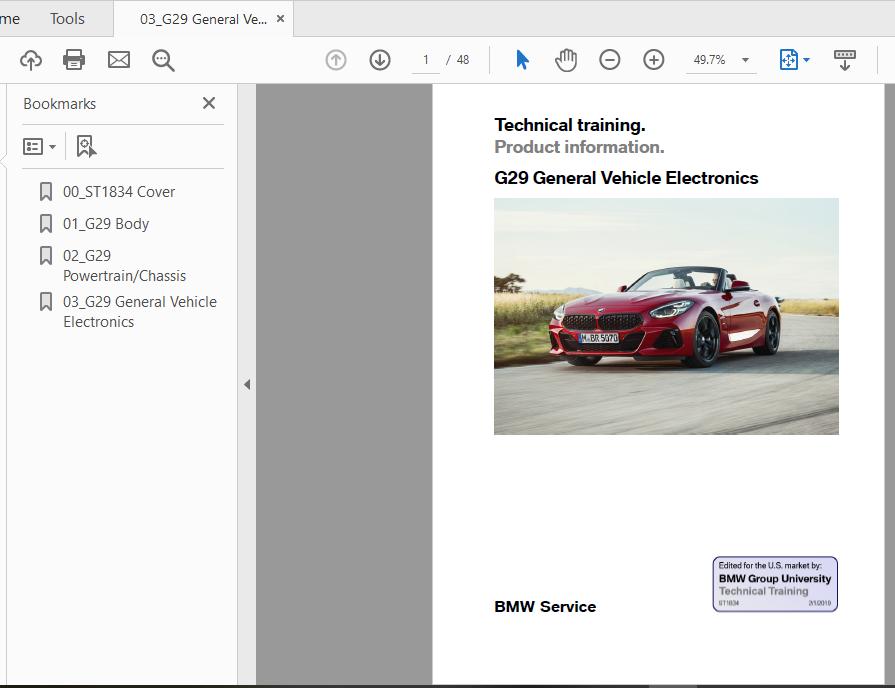Open the find text magnifier tool
The height and width of the screenshot is (688, 895).
[x=163, y=60]
